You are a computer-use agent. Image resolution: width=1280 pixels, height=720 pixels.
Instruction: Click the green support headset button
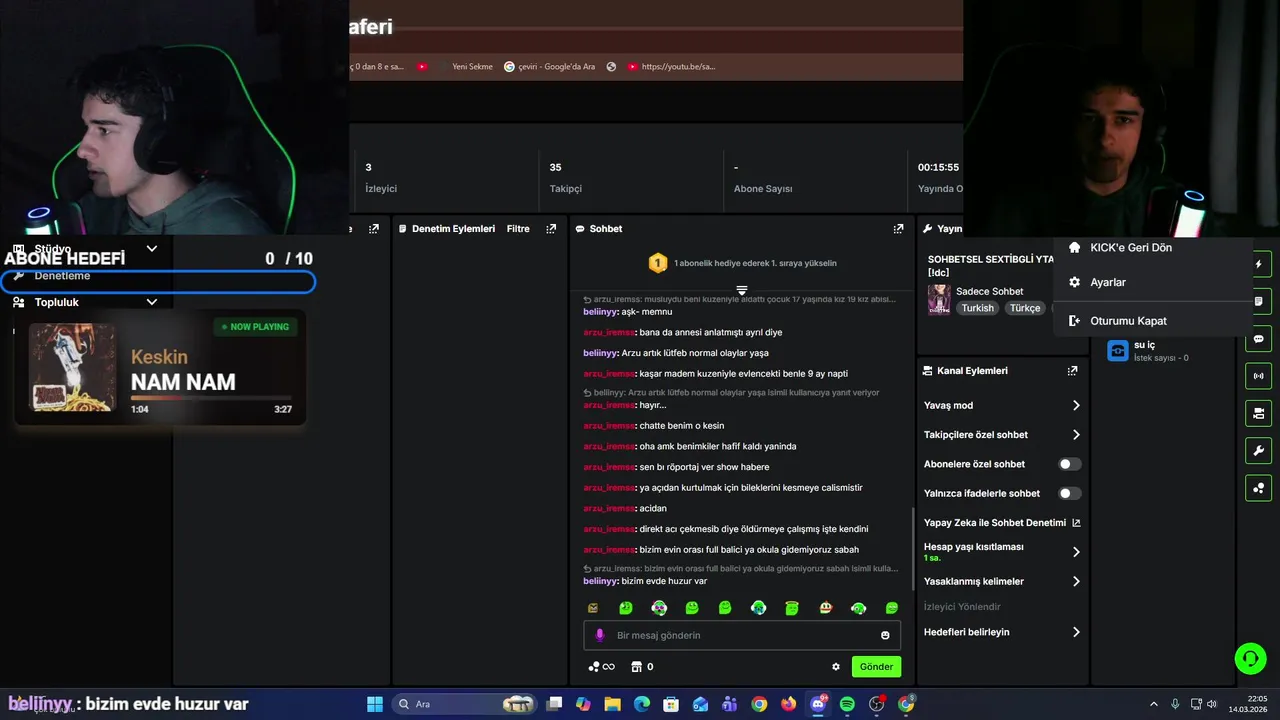[x=1250, y=658]
